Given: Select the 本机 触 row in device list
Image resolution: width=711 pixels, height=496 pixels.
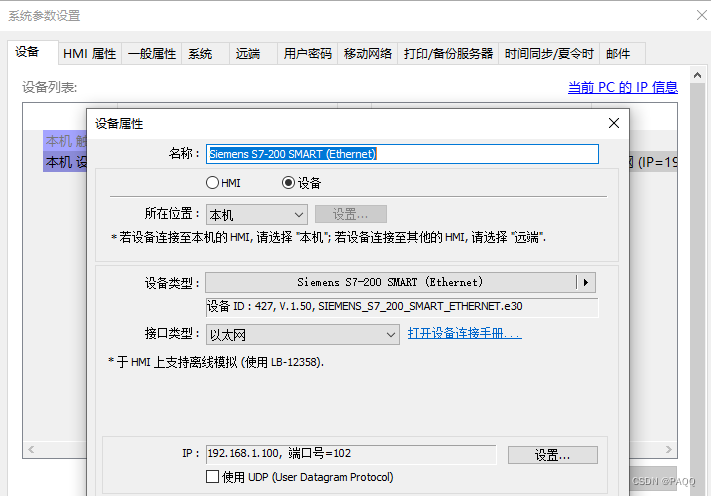Looking at the screenshot, I should point(65,141).
